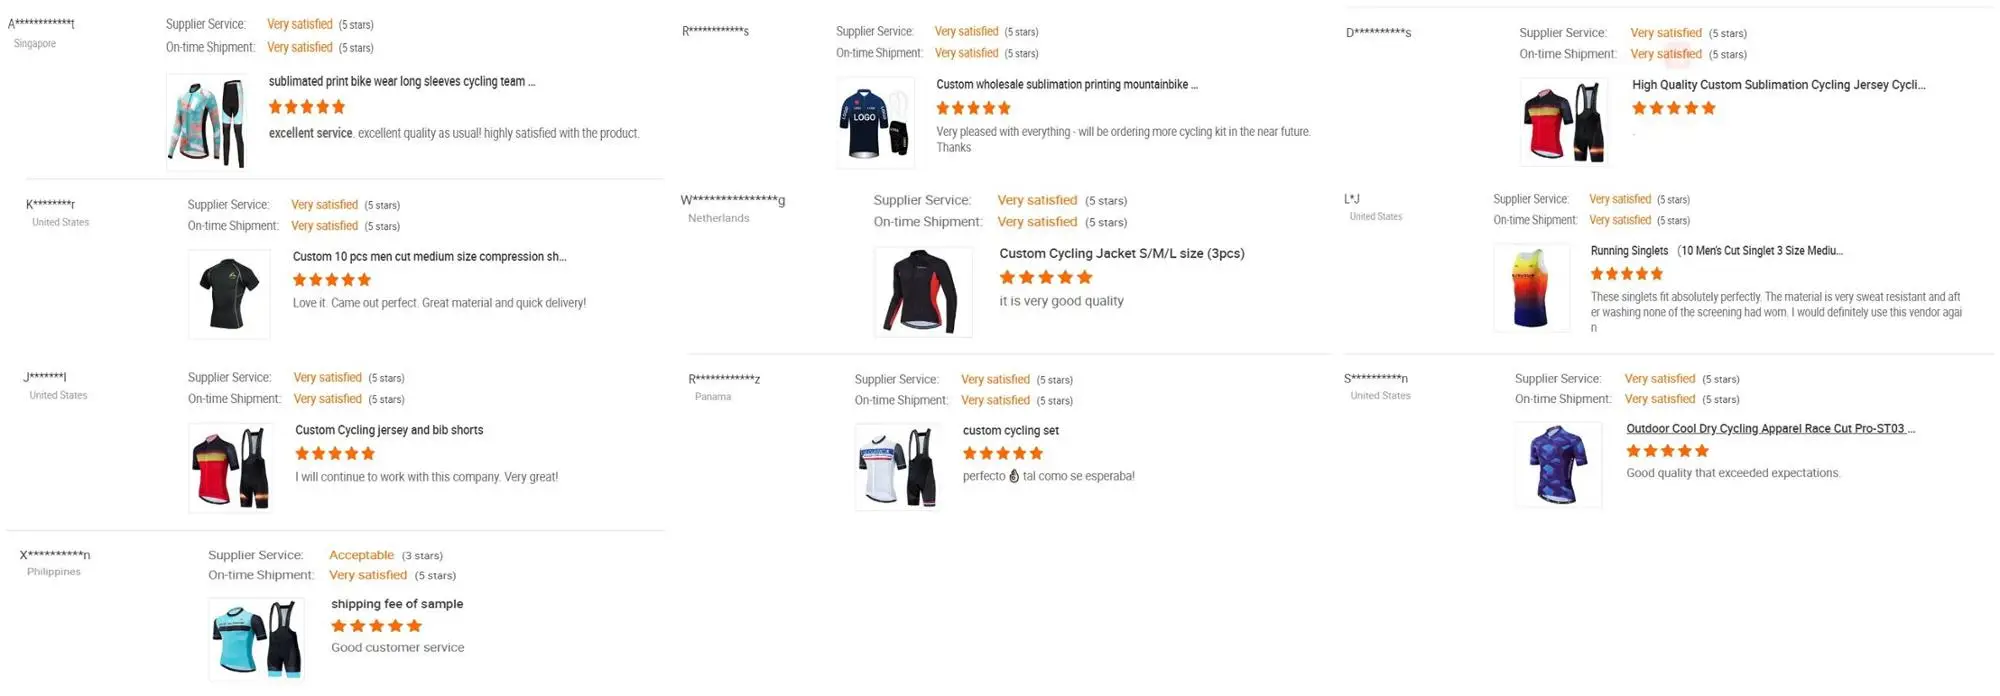Image resolution: width=2000 pixels, height=696 pixels.
Task: Open the black and red cycling jacket image
Action: click(x=923, y=292)
